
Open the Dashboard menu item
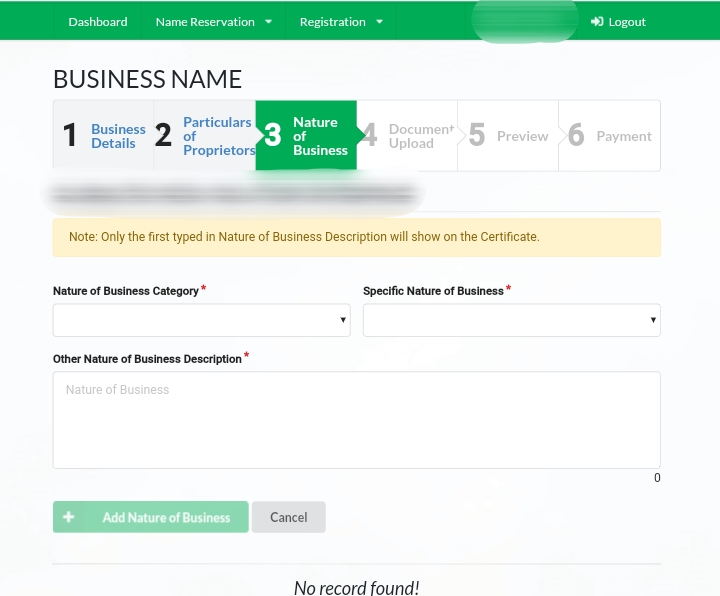click(x=98, y=22)
